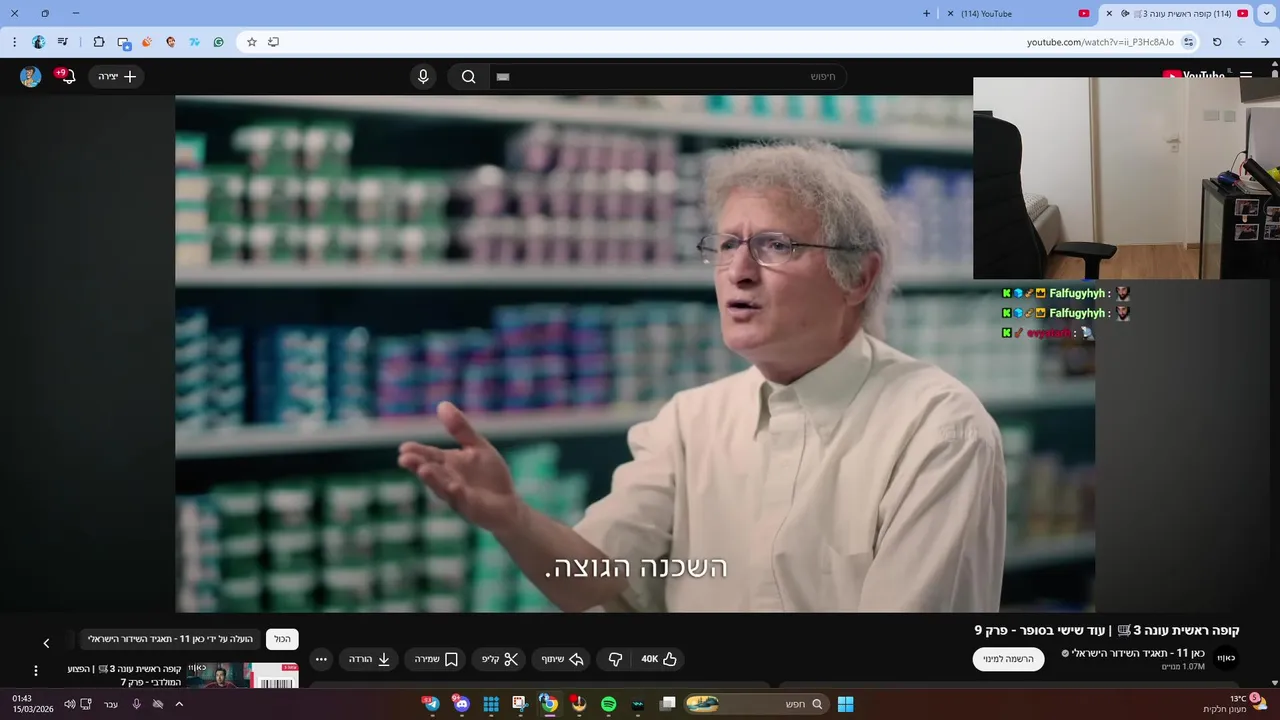This screenshot has width=1280, height=720.
Task: Open Telegram from the taskbar
Action: [431, 704]
